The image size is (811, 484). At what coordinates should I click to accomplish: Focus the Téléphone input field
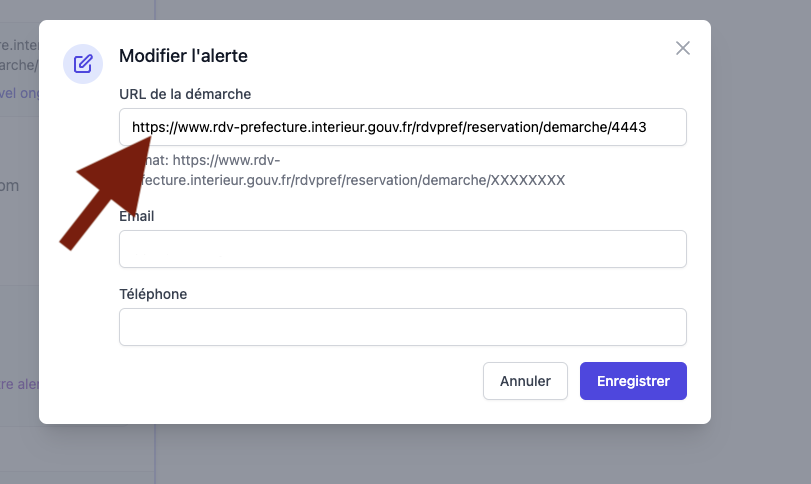point(403,327)
